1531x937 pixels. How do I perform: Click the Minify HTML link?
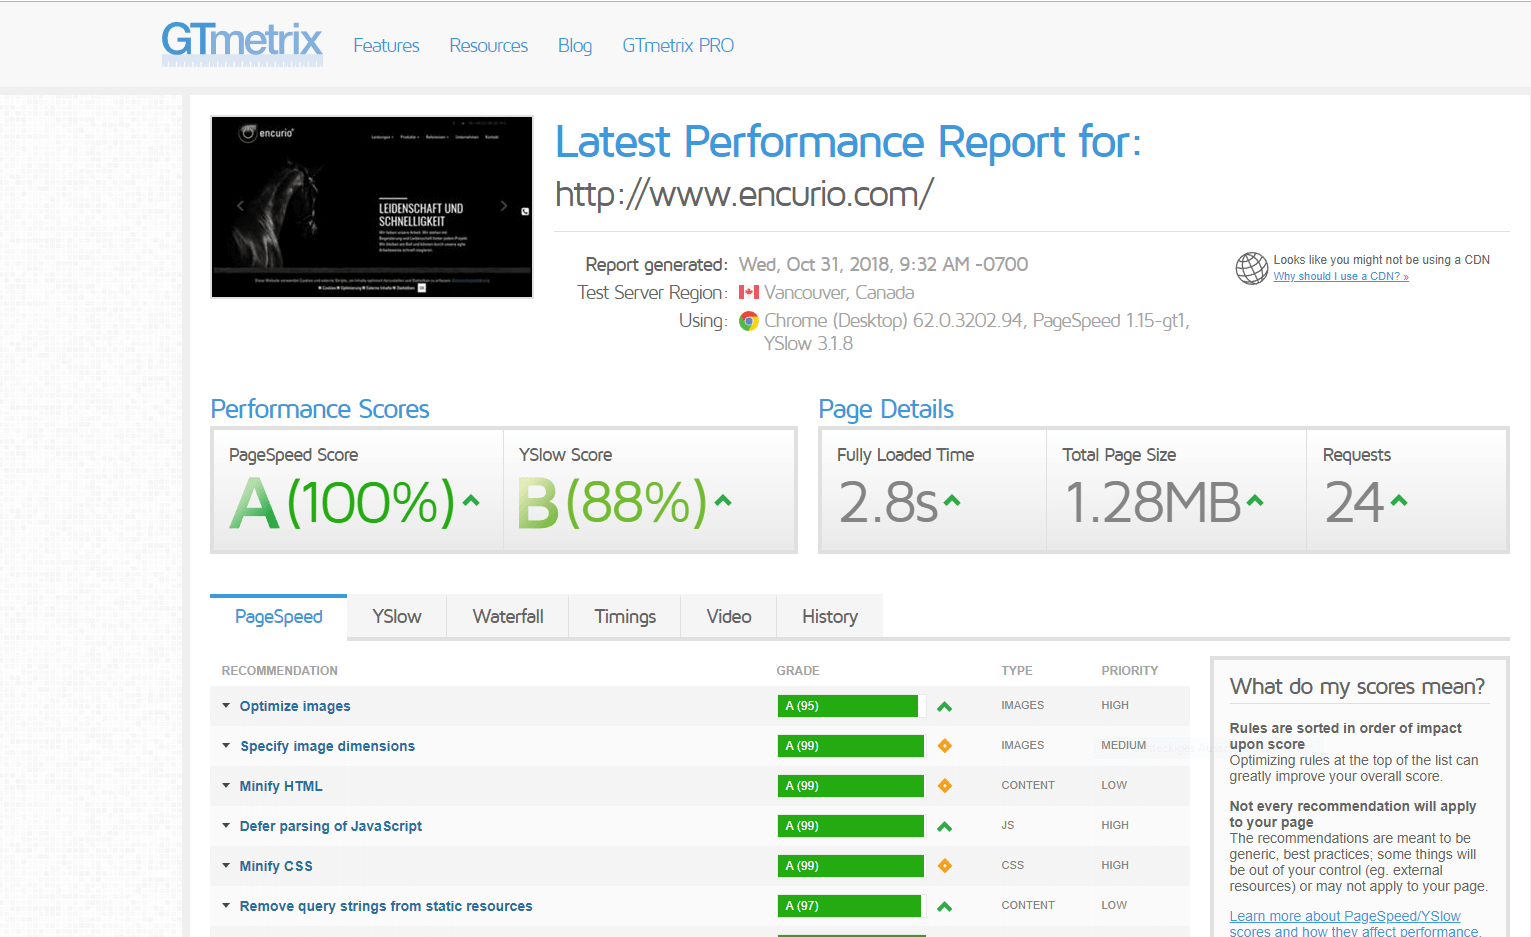coord(281,786)
